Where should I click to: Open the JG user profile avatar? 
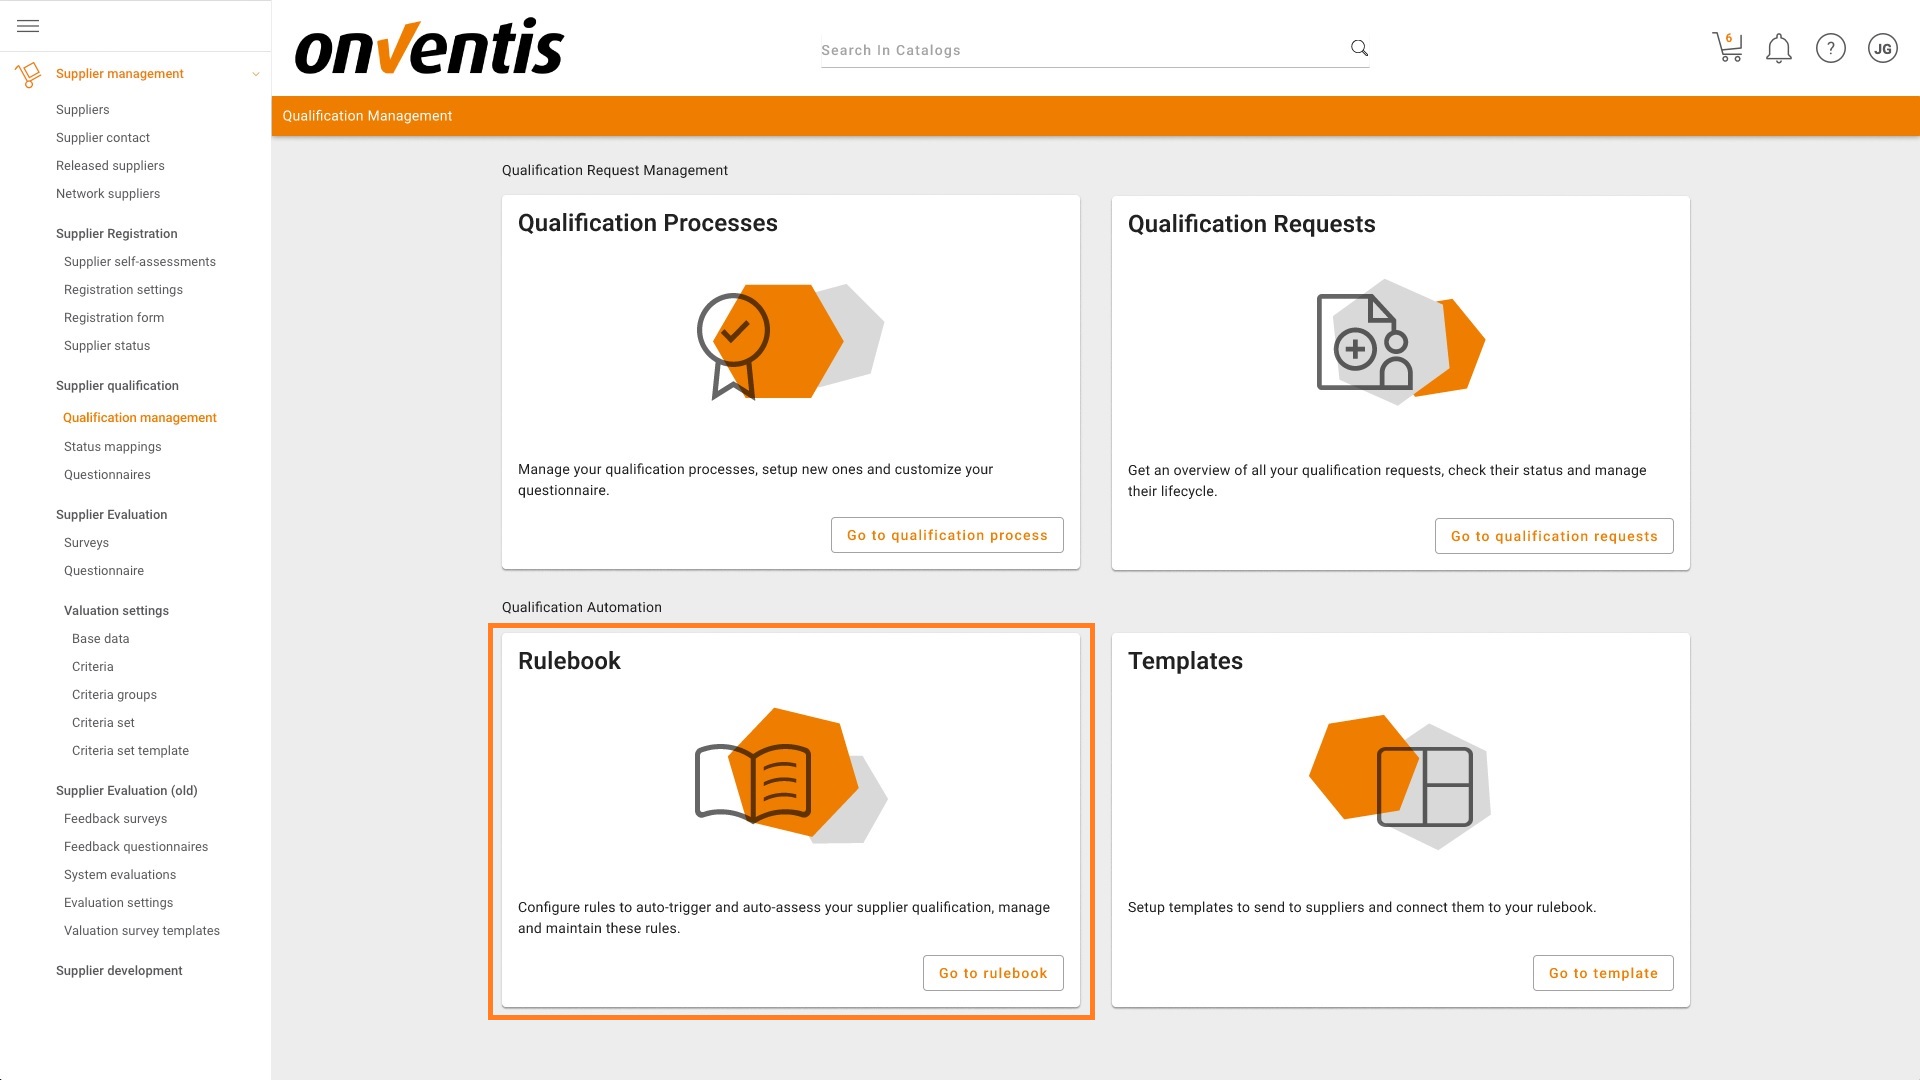pos(1882,48)
